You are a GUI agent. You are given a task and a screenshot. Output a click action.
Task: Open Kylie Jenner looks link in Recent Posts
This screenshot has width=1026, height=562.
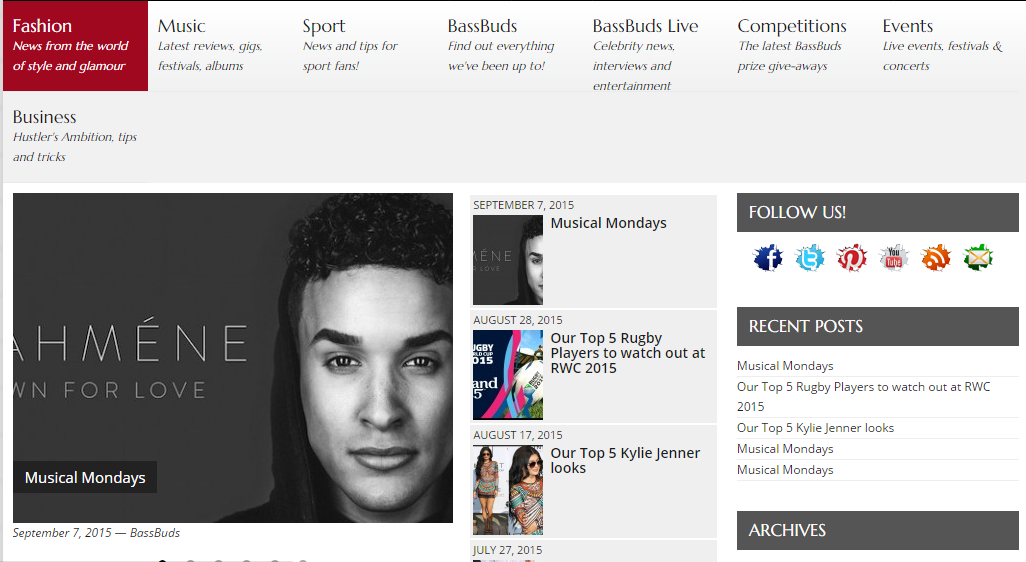pos(815,428)
